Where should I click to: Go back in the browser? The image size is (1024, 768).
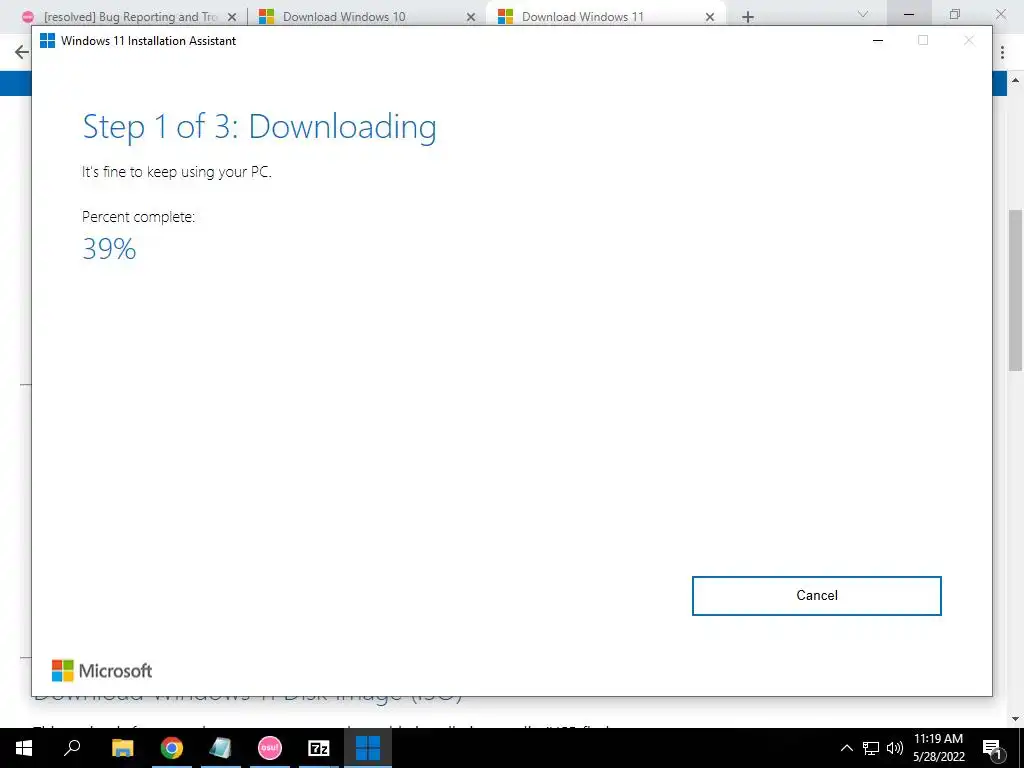(x=21, y=52)
